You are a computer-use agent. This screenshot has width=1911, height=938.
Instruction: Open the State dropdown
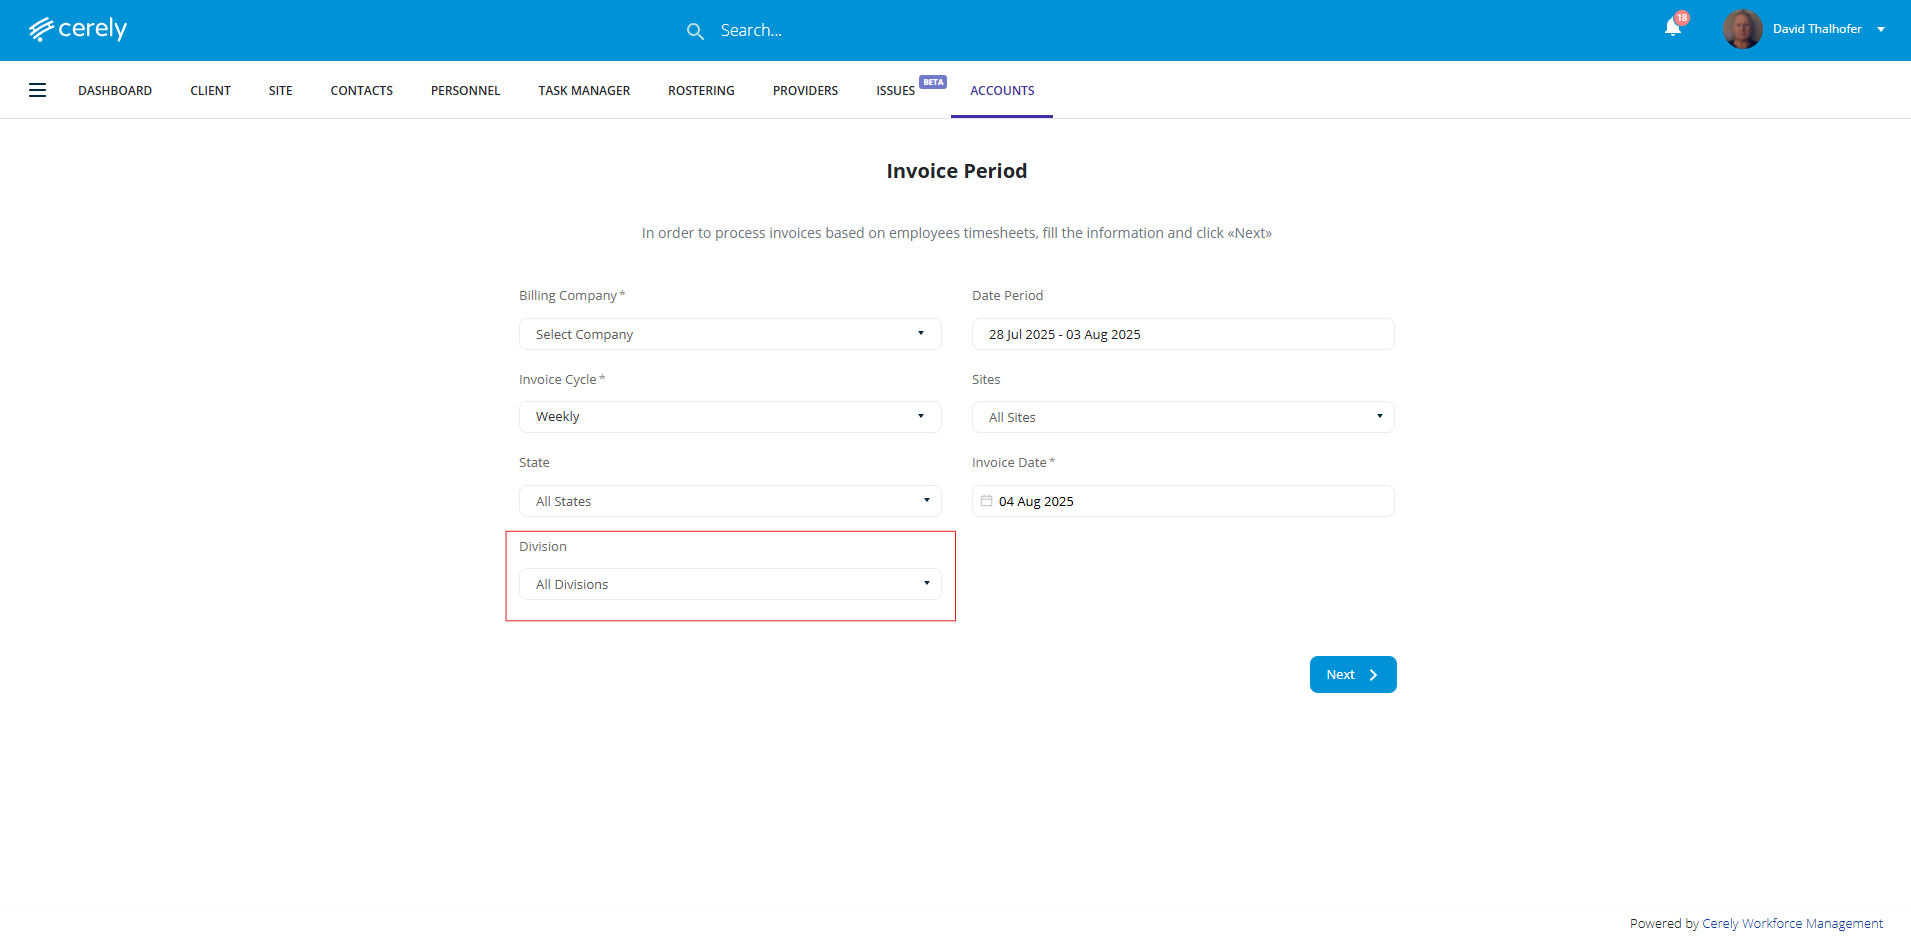point(729,501)
